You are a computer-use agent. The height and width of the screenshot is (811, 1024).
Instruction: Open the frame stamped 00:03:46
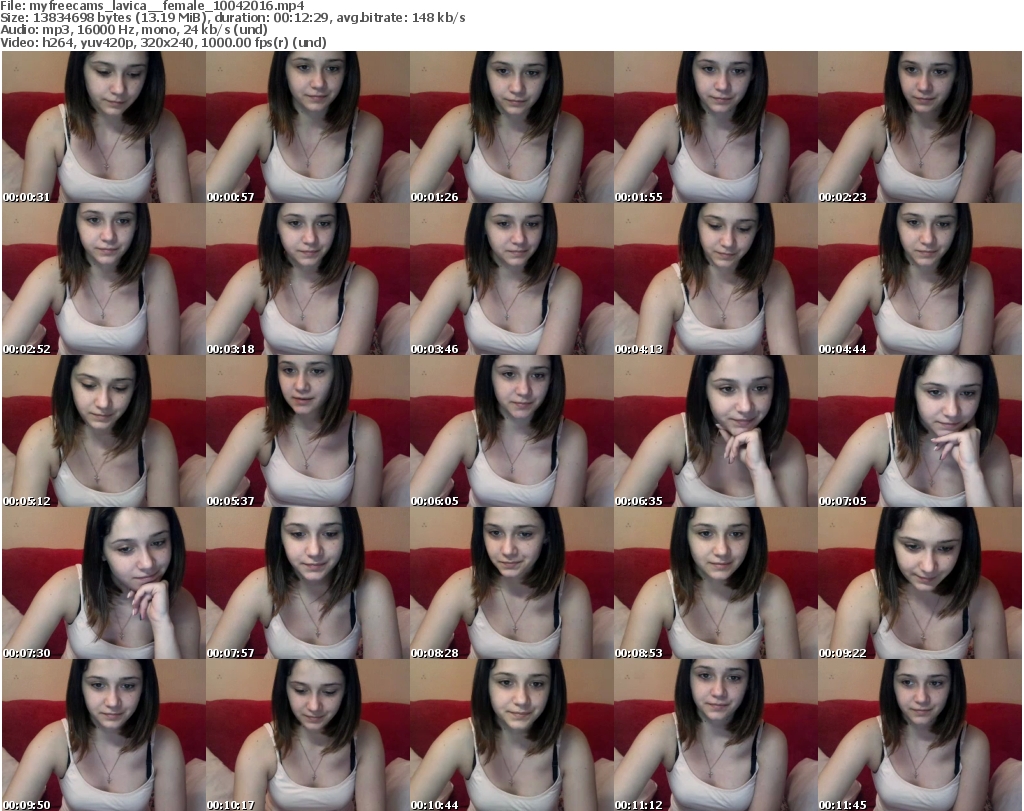(511, 279)
